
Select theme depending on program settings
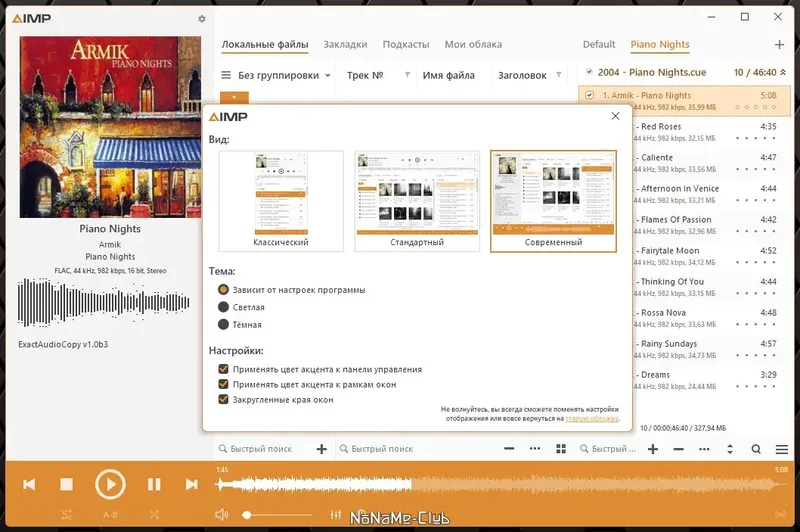coord(291,290)
